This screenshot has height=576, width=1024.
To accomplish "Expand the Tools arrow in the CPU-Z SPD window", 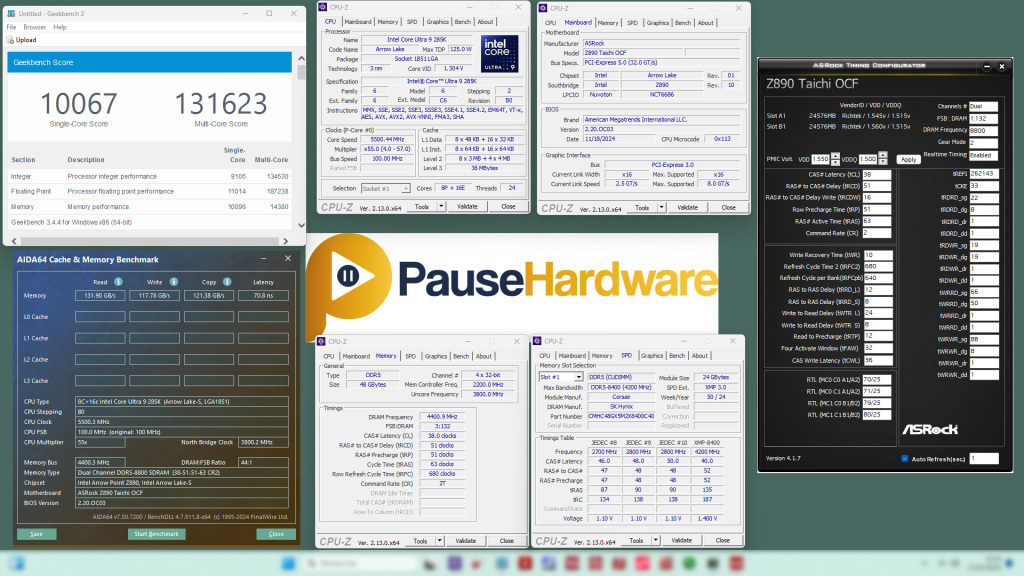I will coord(655,540).
